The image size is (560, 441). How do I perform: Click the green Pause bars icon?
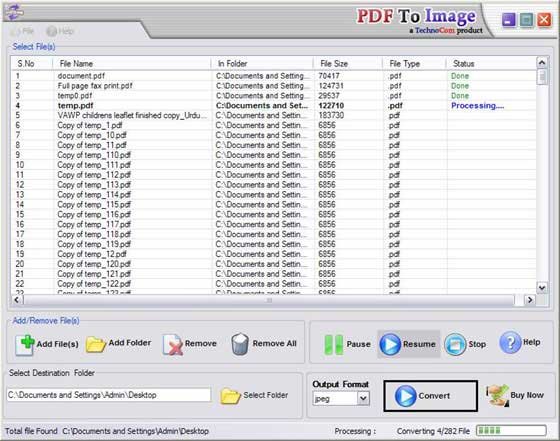click(x=333, y=345)
